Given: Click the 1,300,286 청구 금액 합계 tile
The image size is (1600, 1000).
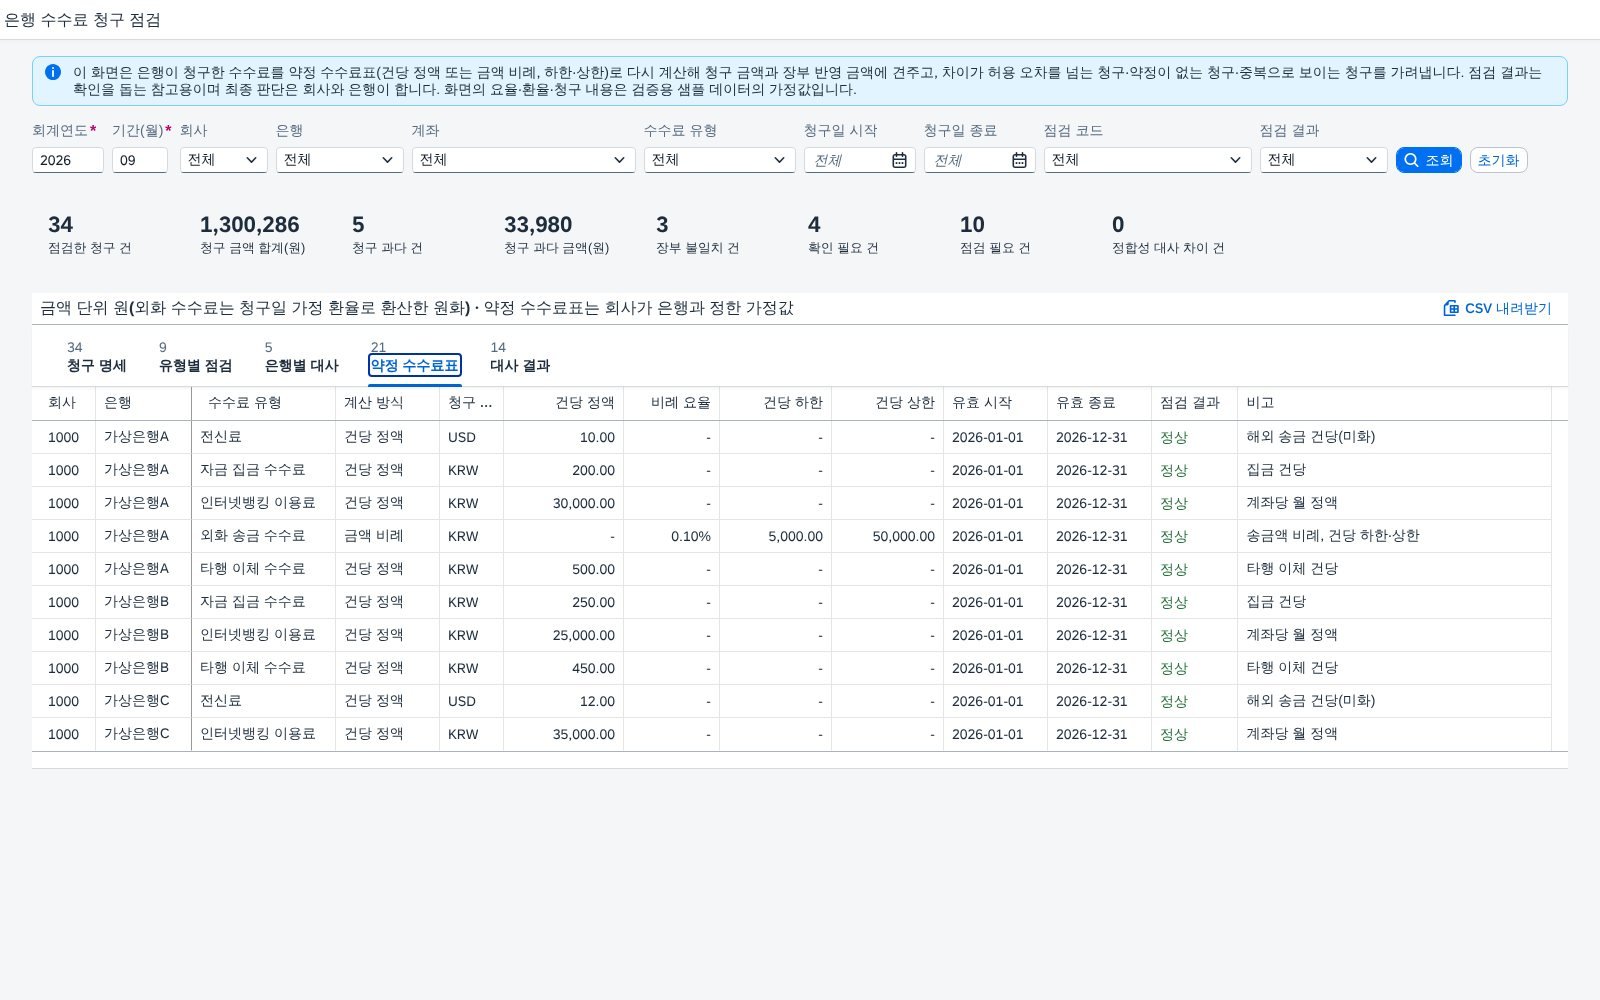Looking at the screenshot, I should [x=252, y=235].
